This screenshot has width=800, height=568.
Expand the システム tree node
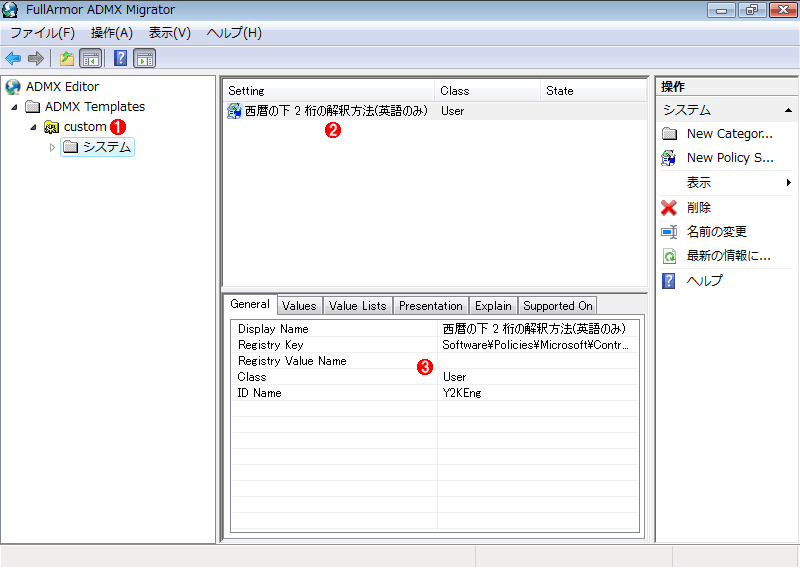point(52,147)
